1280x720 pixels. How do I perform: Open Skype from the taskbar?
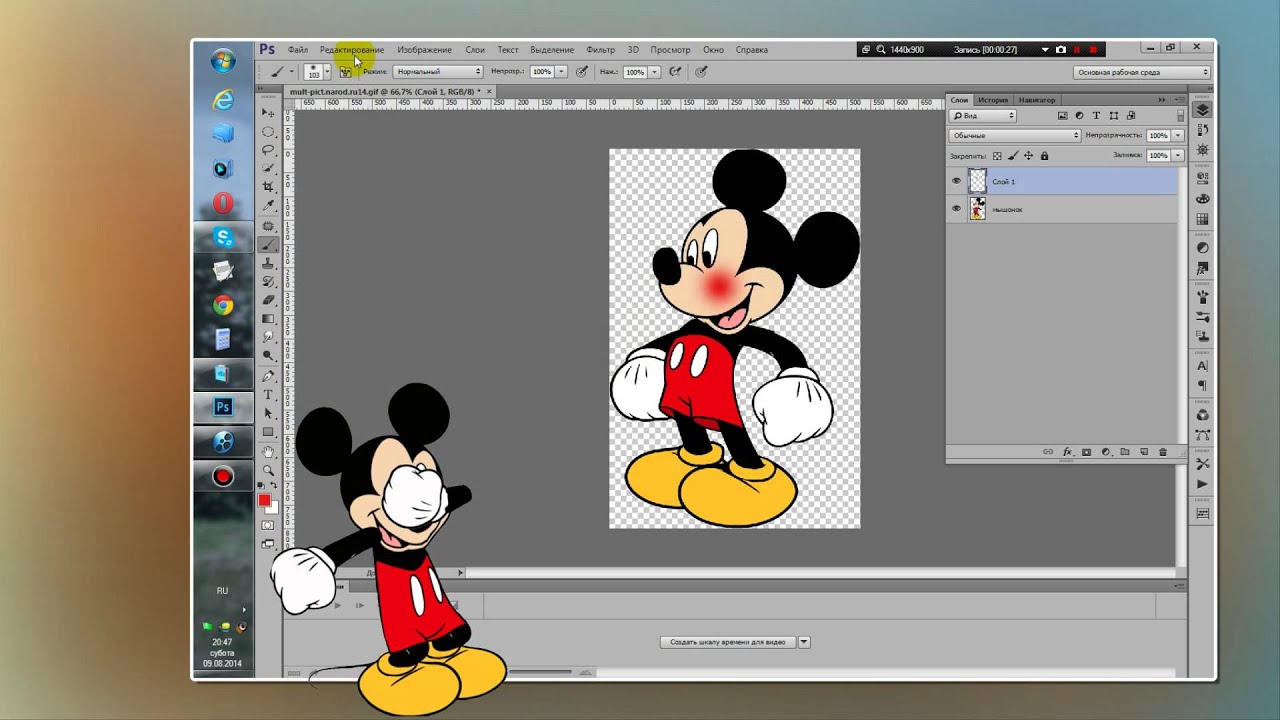click(223, 237)
